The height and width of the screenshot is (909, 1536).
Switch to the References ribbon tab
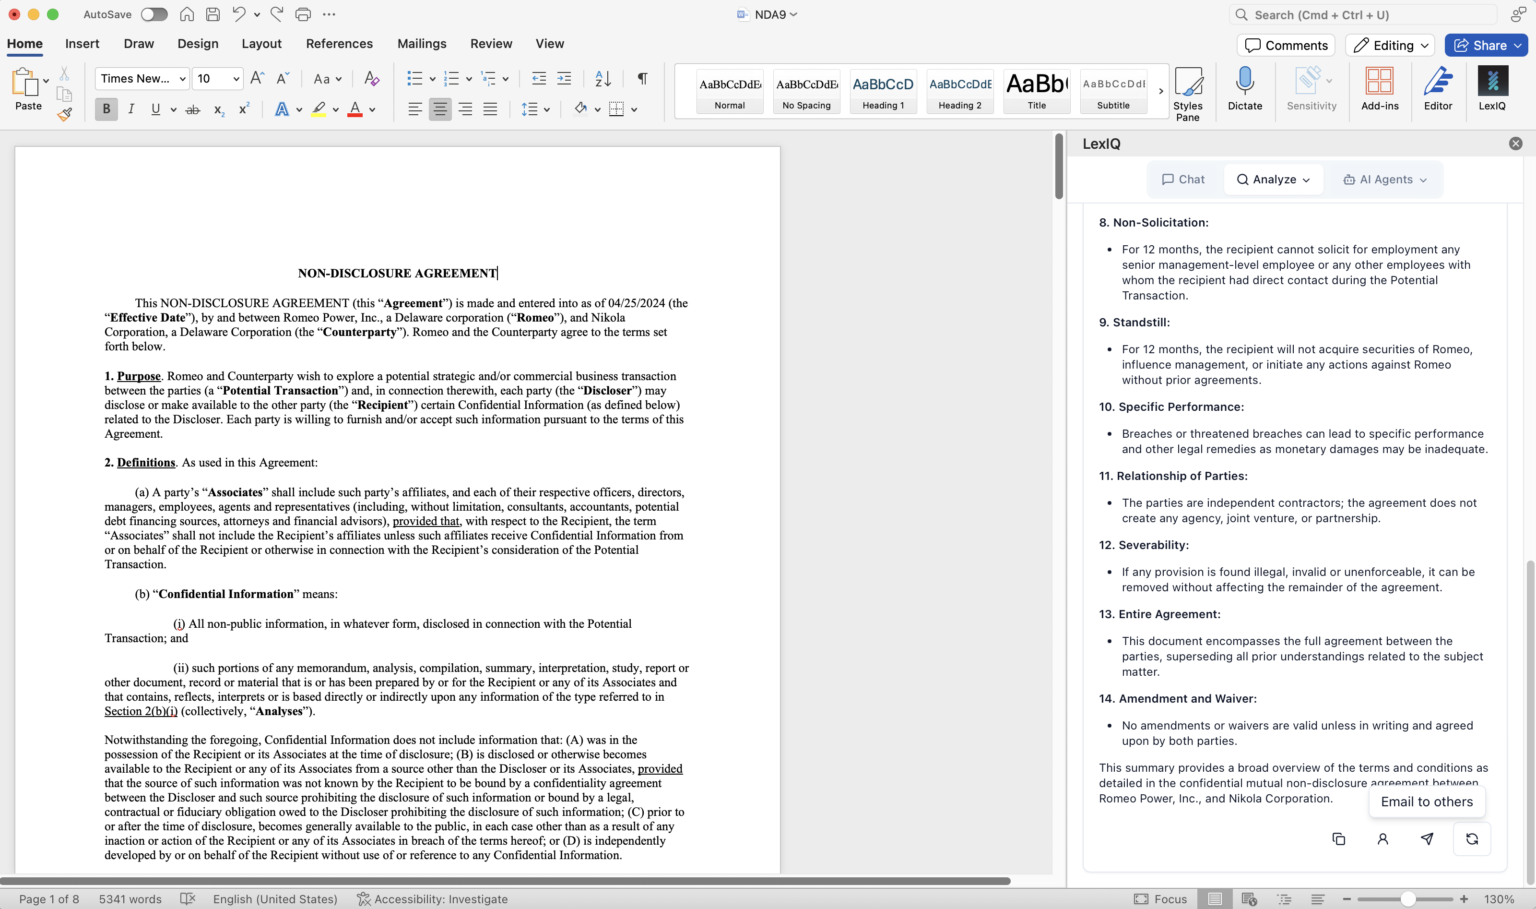click(x=339, y=44)
